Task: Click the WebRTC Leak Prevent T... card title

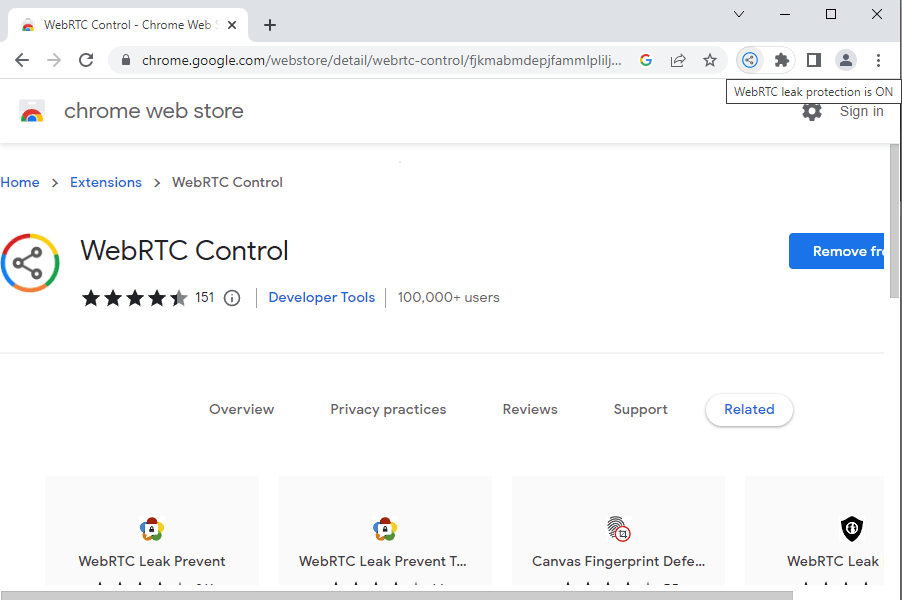Action: click(383, 561)
